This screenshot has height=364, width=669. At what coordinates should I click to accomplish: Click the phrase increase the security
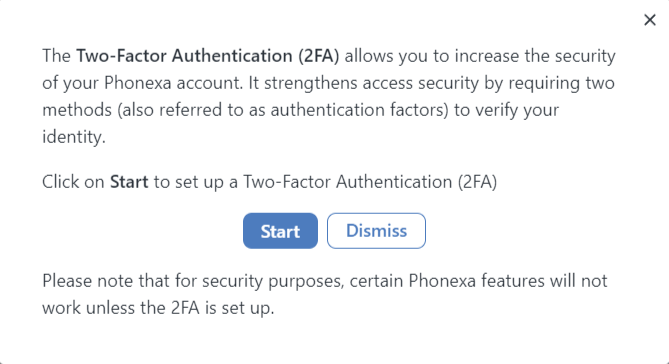(x=535, y=56)
